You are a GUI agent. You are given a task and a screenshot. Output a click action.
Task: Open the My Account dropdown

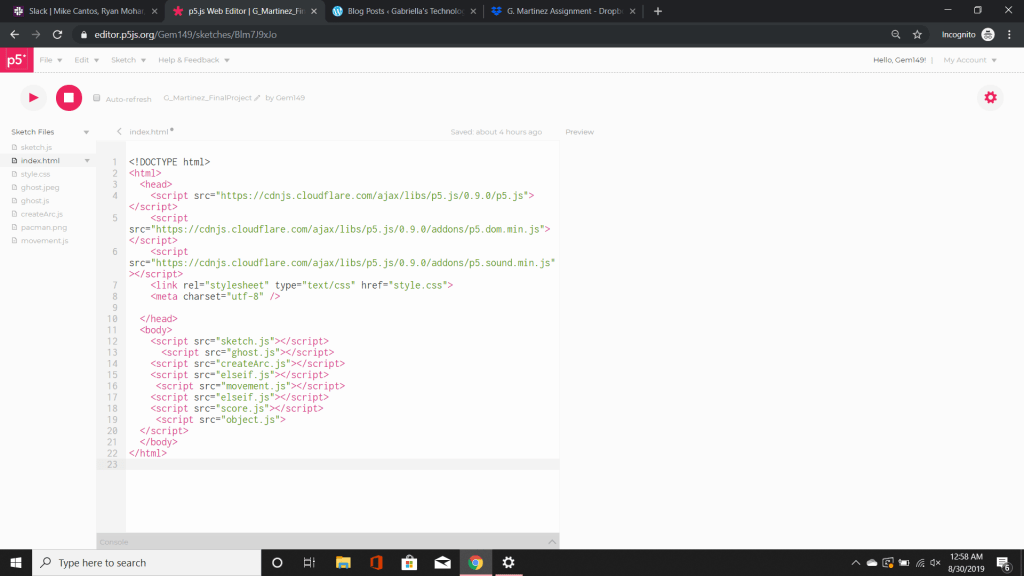click(x=969, y=60)
